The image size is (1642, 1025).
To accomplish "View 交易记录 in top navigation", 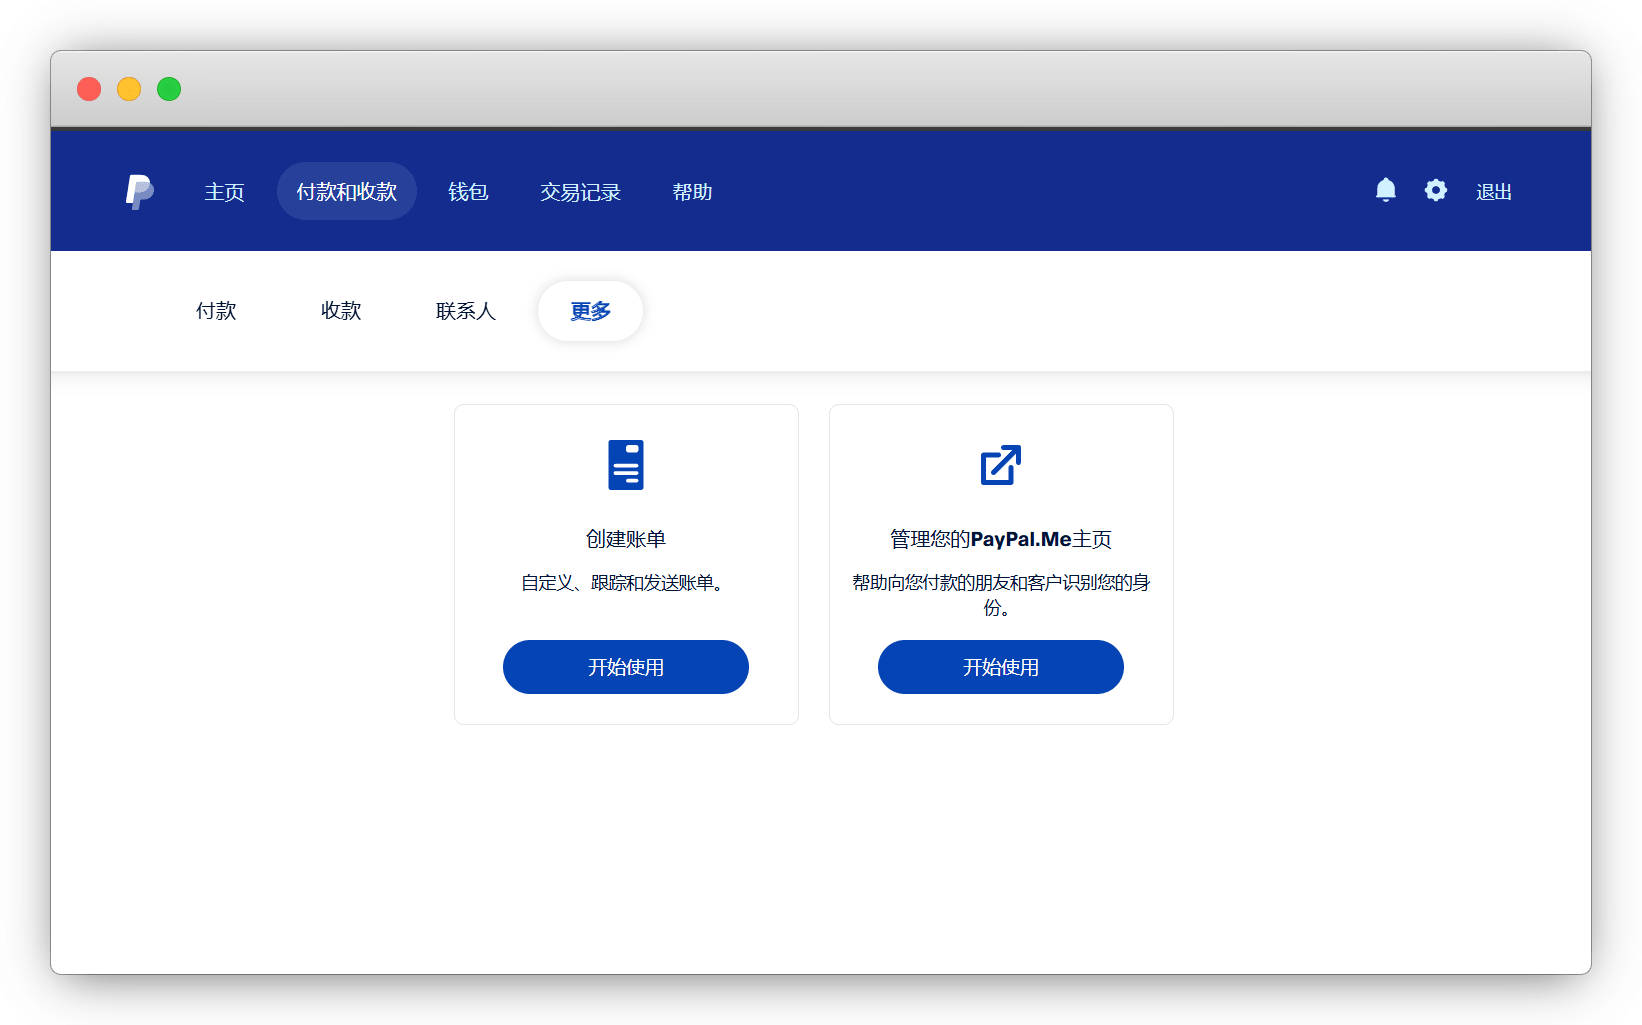I will click(x=580, y=192).
